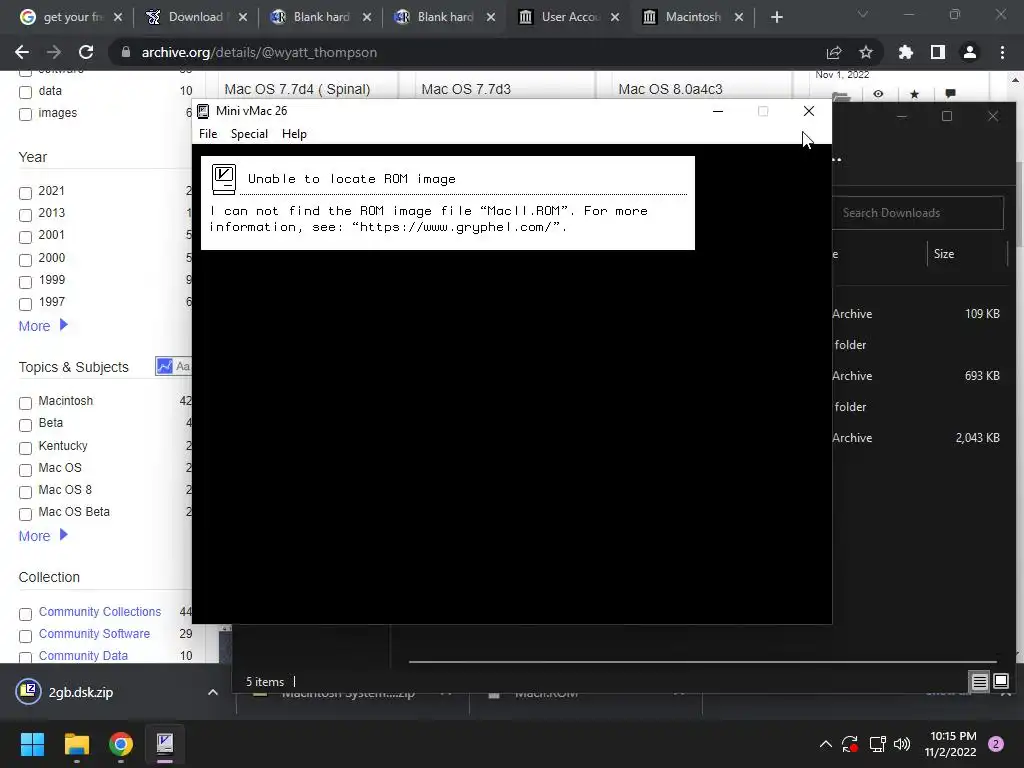Show hidden system tray icons
This screenshot has width=1024, height=768.
click(x=825, y=744)
